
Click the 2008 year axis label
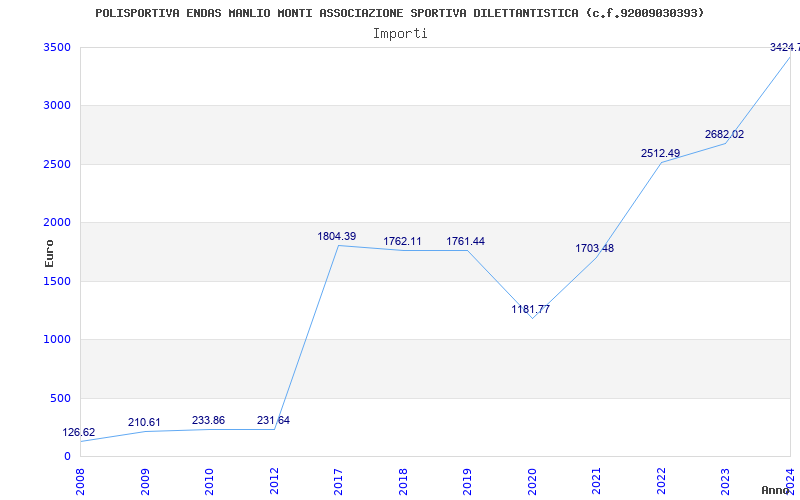click(80, 481)
